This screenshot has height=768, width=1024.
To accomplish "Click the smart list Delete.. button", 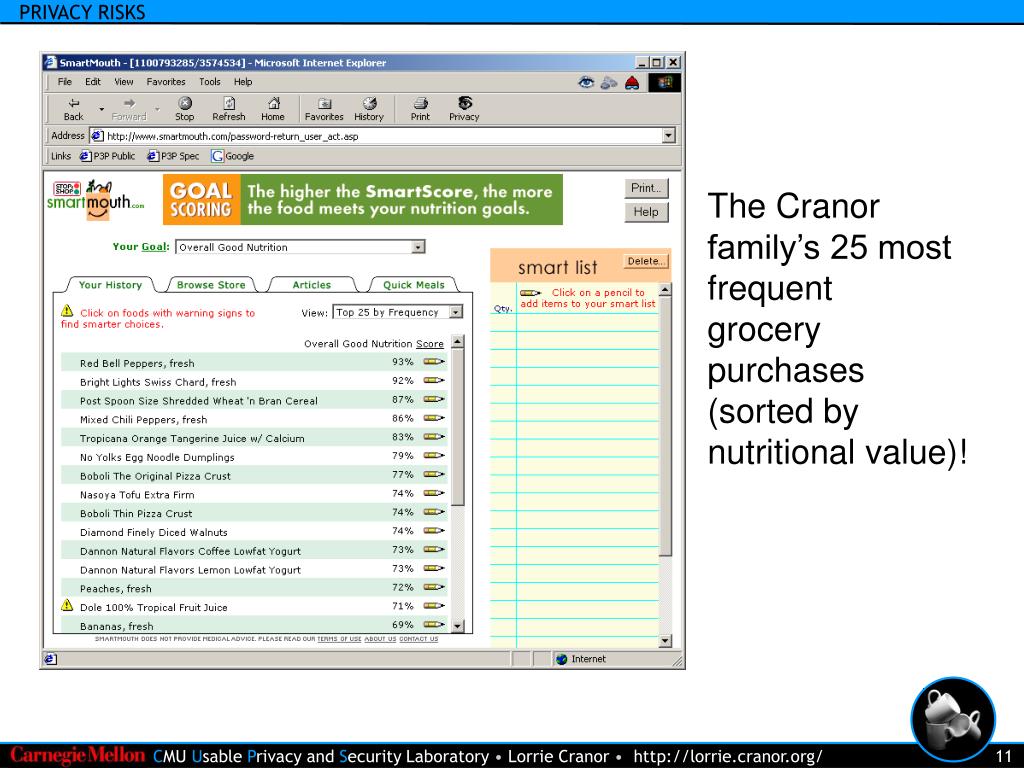I will point(645,261).
